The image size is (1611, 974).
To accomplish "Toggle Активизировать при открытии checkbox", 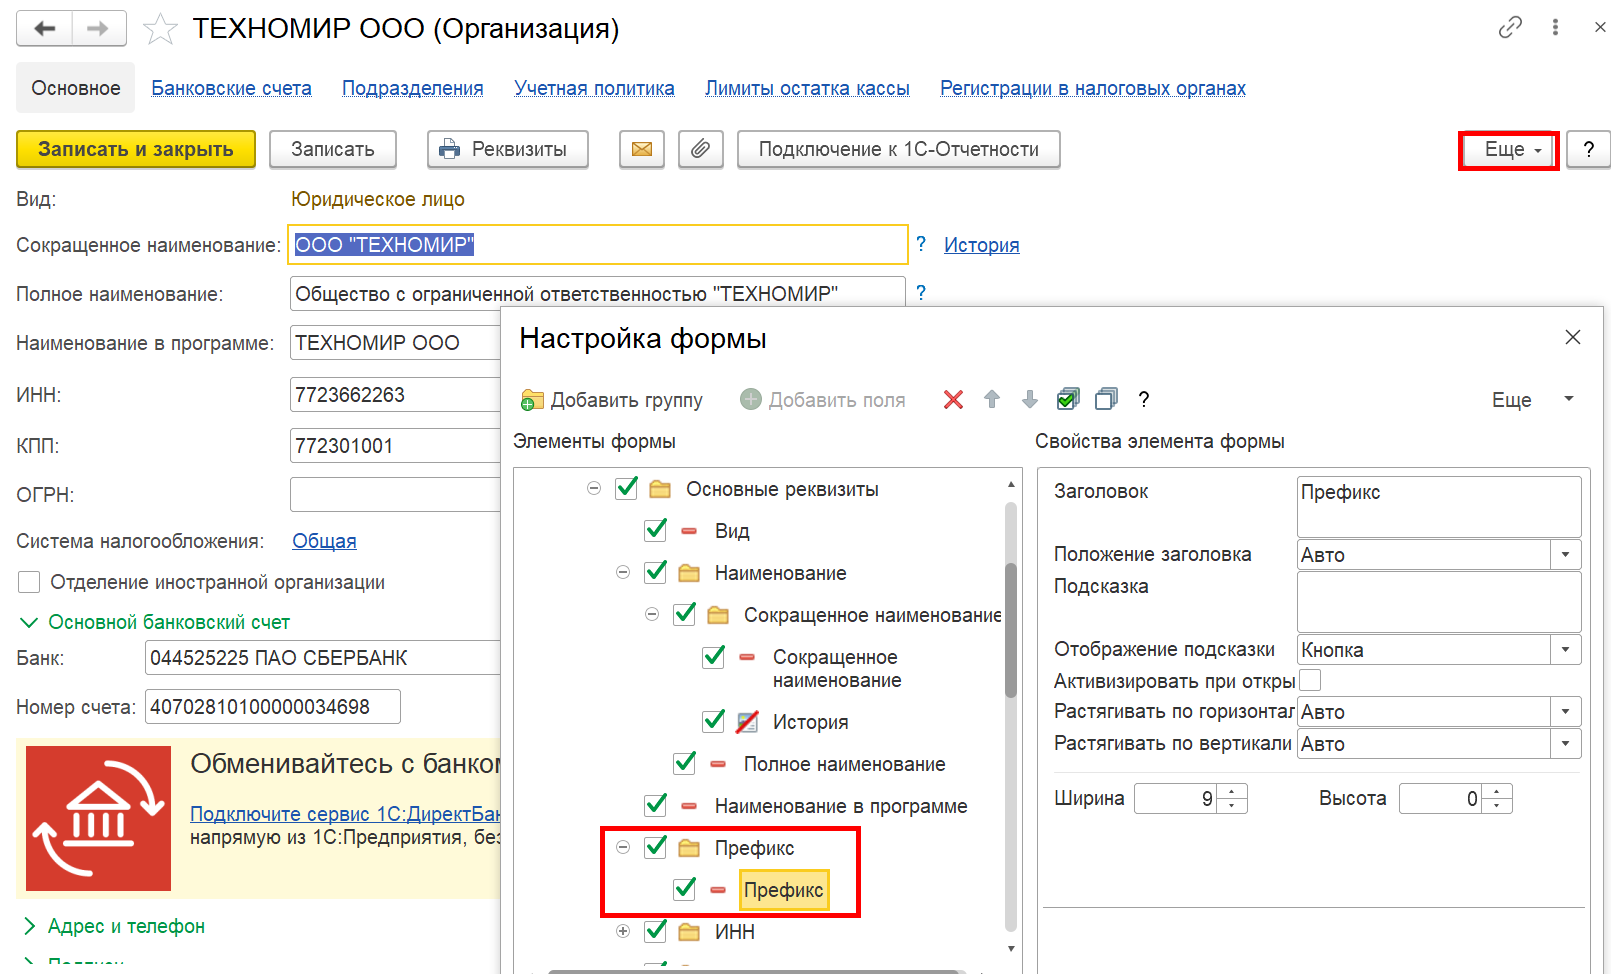I will coord(1310,680).
